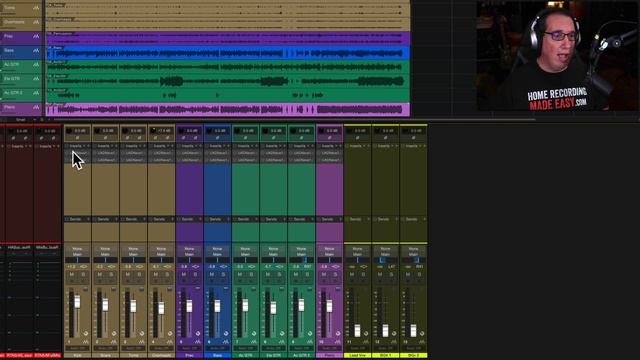Toggle phase invert icon on Kick channel
This screenshot has height=360, width=640.
pyautogui.click(x=78, y=138)
